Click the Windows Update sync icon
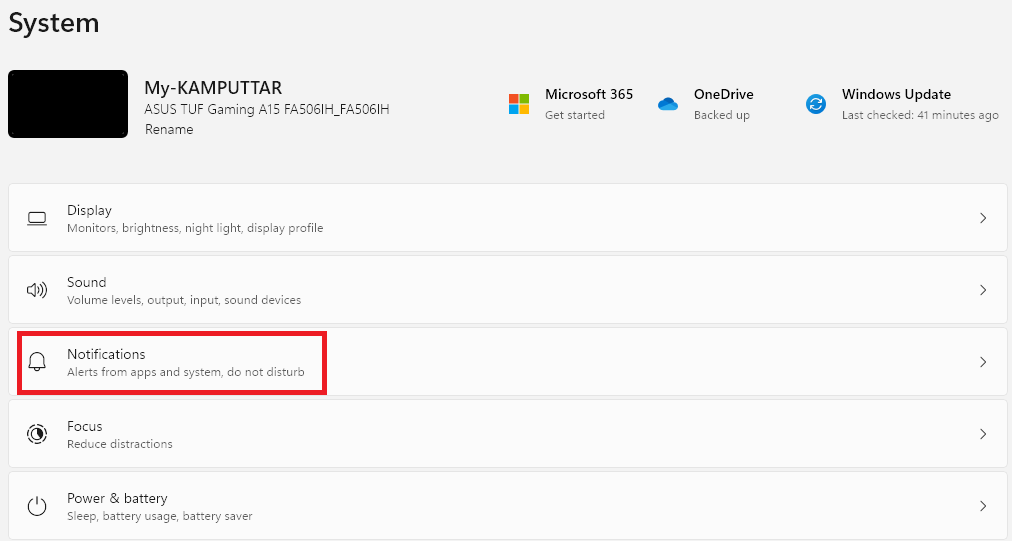The height and width of the screenshot is (541, 1012). point(816,104)
